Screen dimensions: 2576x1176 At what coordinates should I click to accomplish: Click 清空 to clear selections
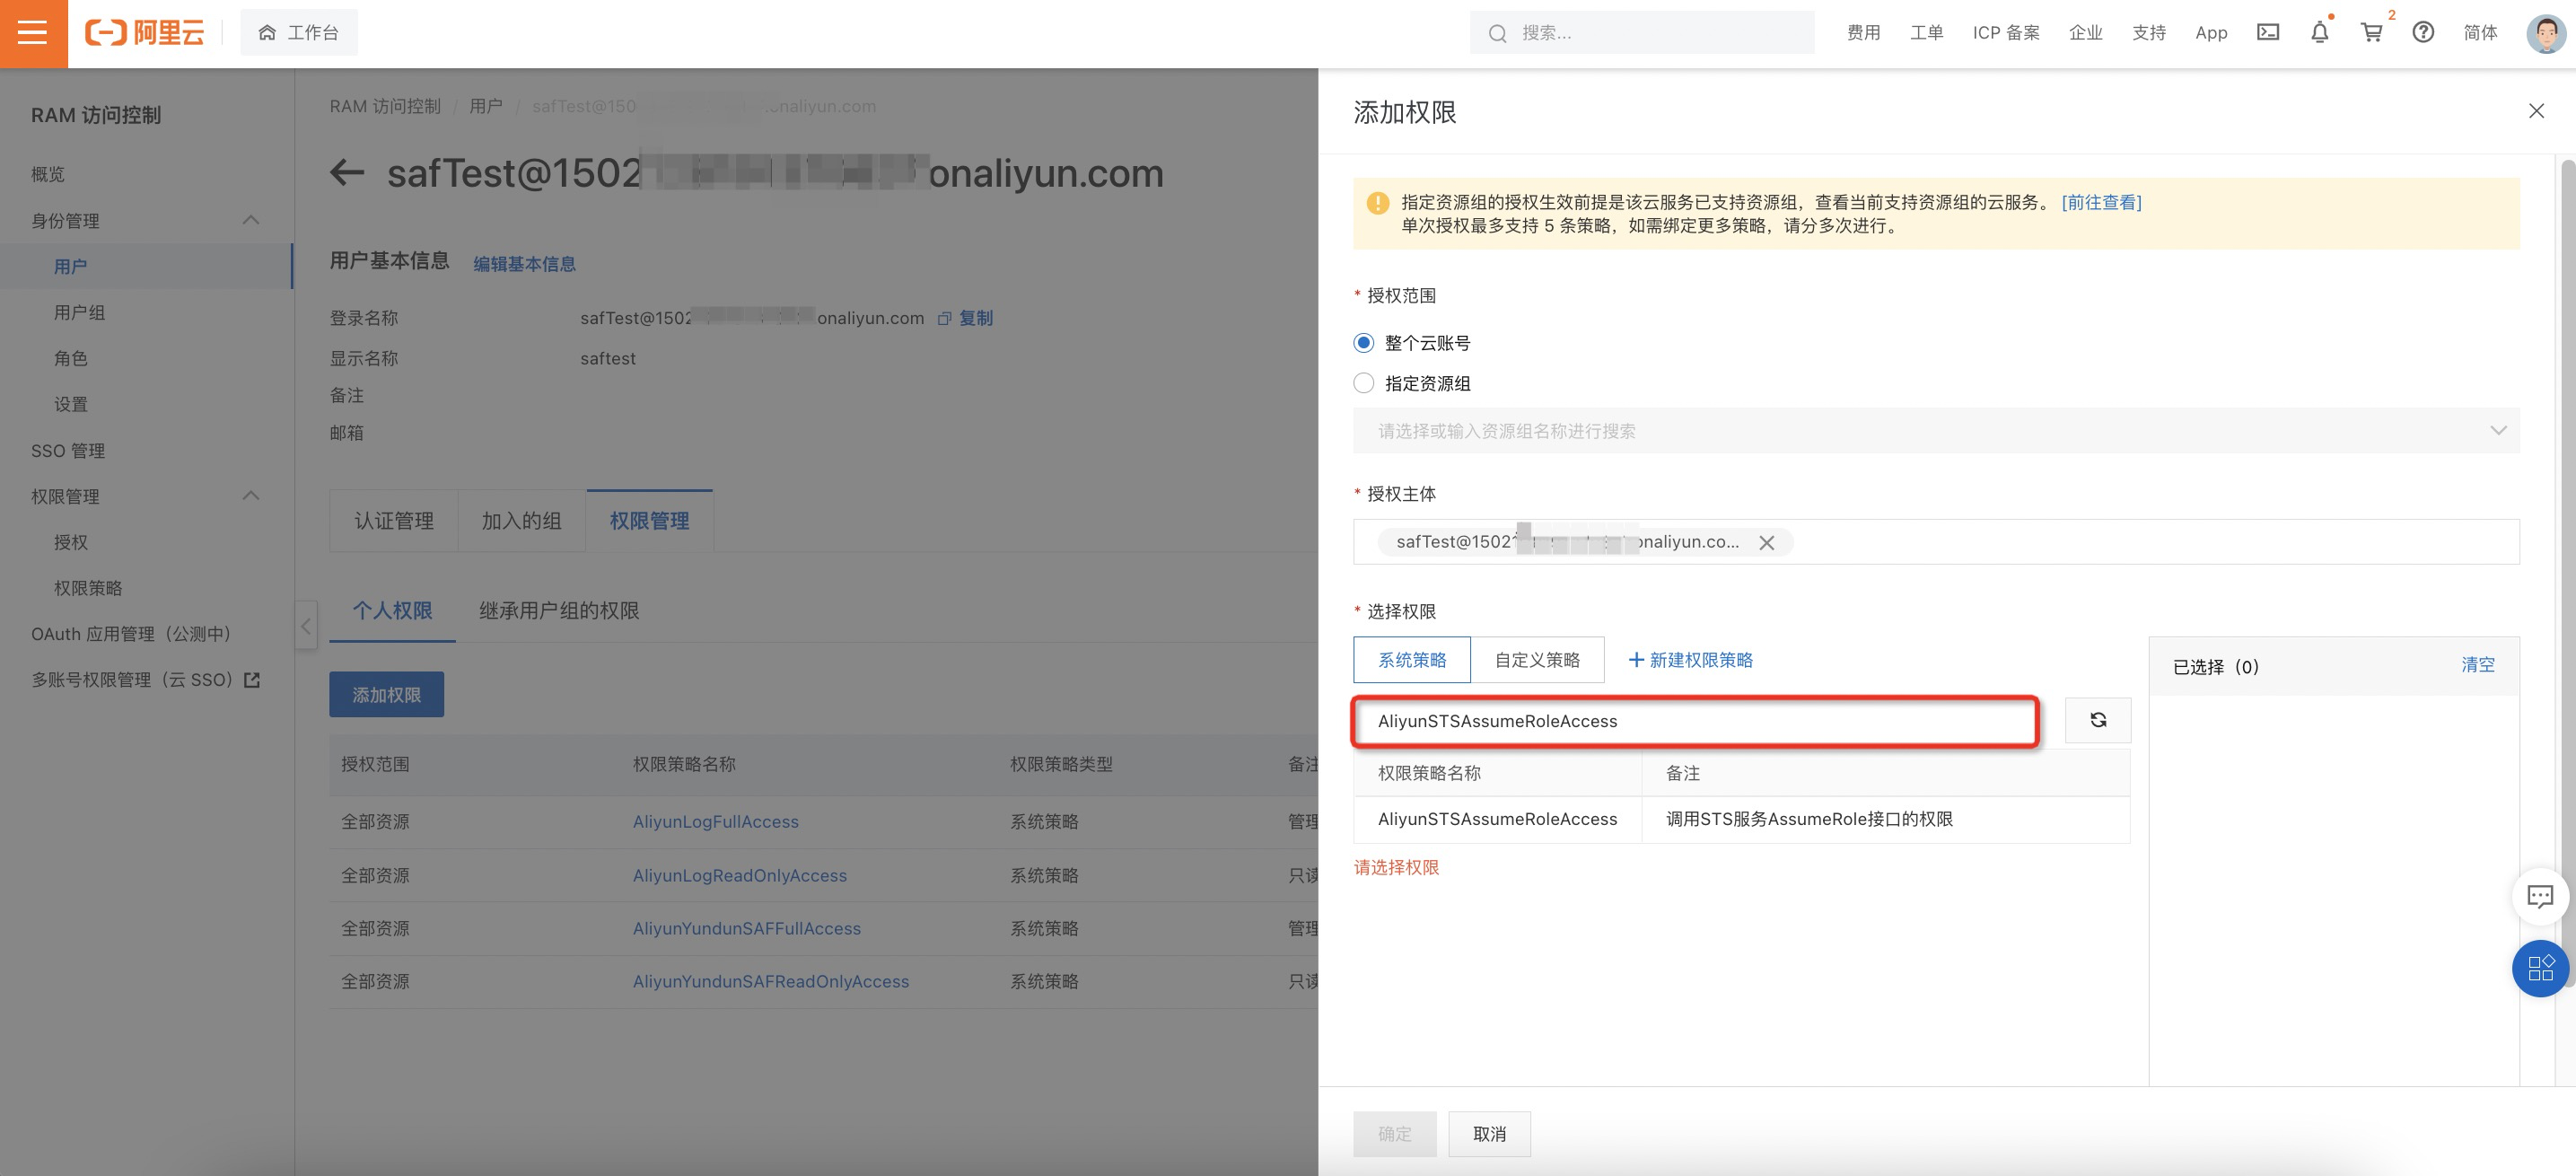point(2477,665)
